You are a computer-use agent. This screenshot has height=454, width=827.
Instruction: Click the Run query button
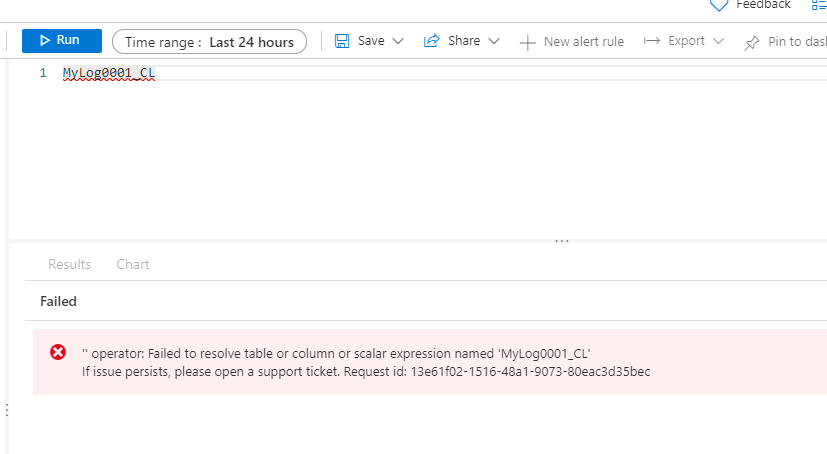coord(61,41)
